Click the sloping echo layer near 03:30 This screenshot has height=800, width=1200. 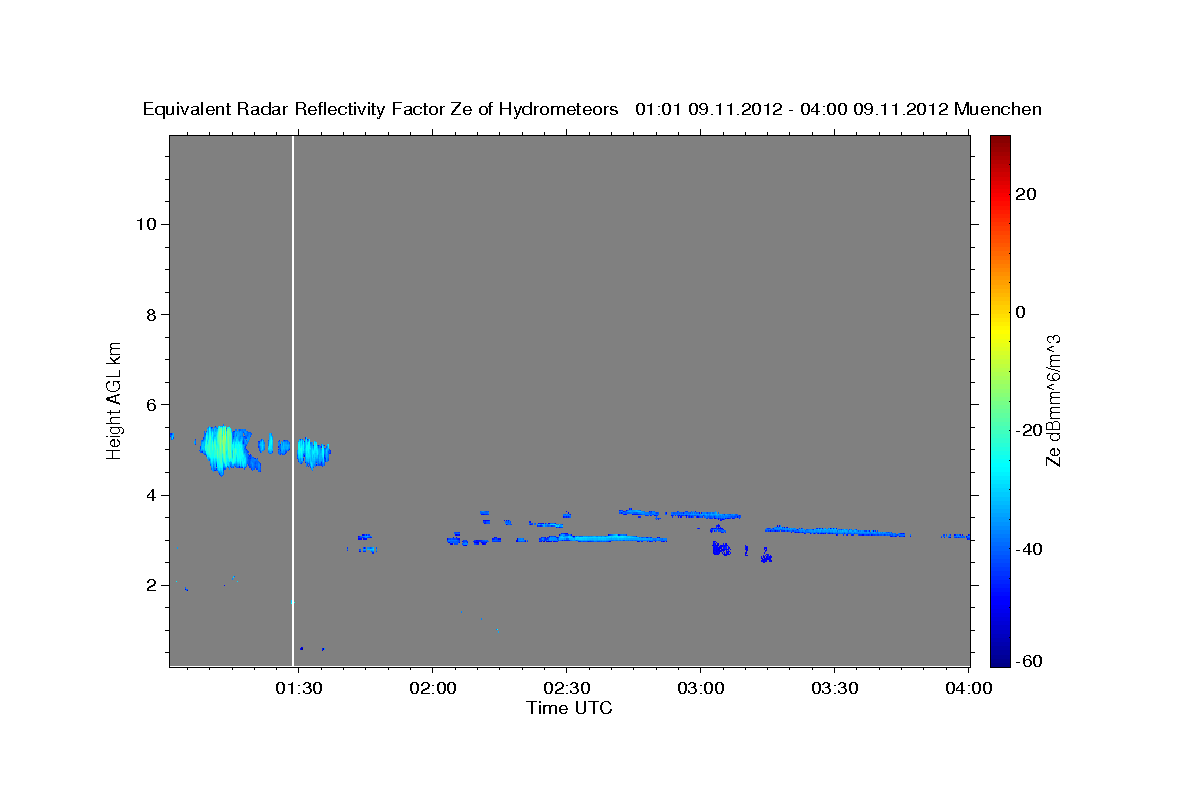[838, 531]
